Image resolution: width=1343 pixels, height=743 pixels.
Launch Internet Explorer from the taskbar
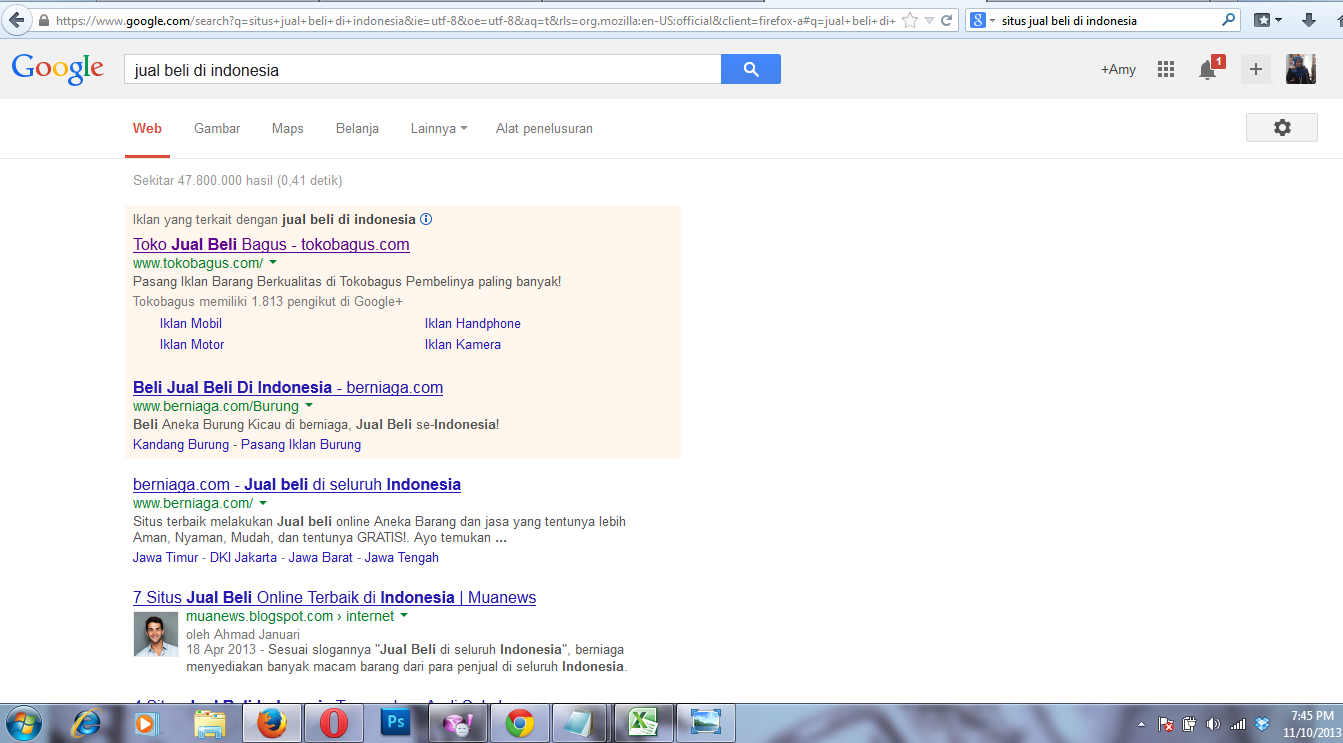pos(86,722)
